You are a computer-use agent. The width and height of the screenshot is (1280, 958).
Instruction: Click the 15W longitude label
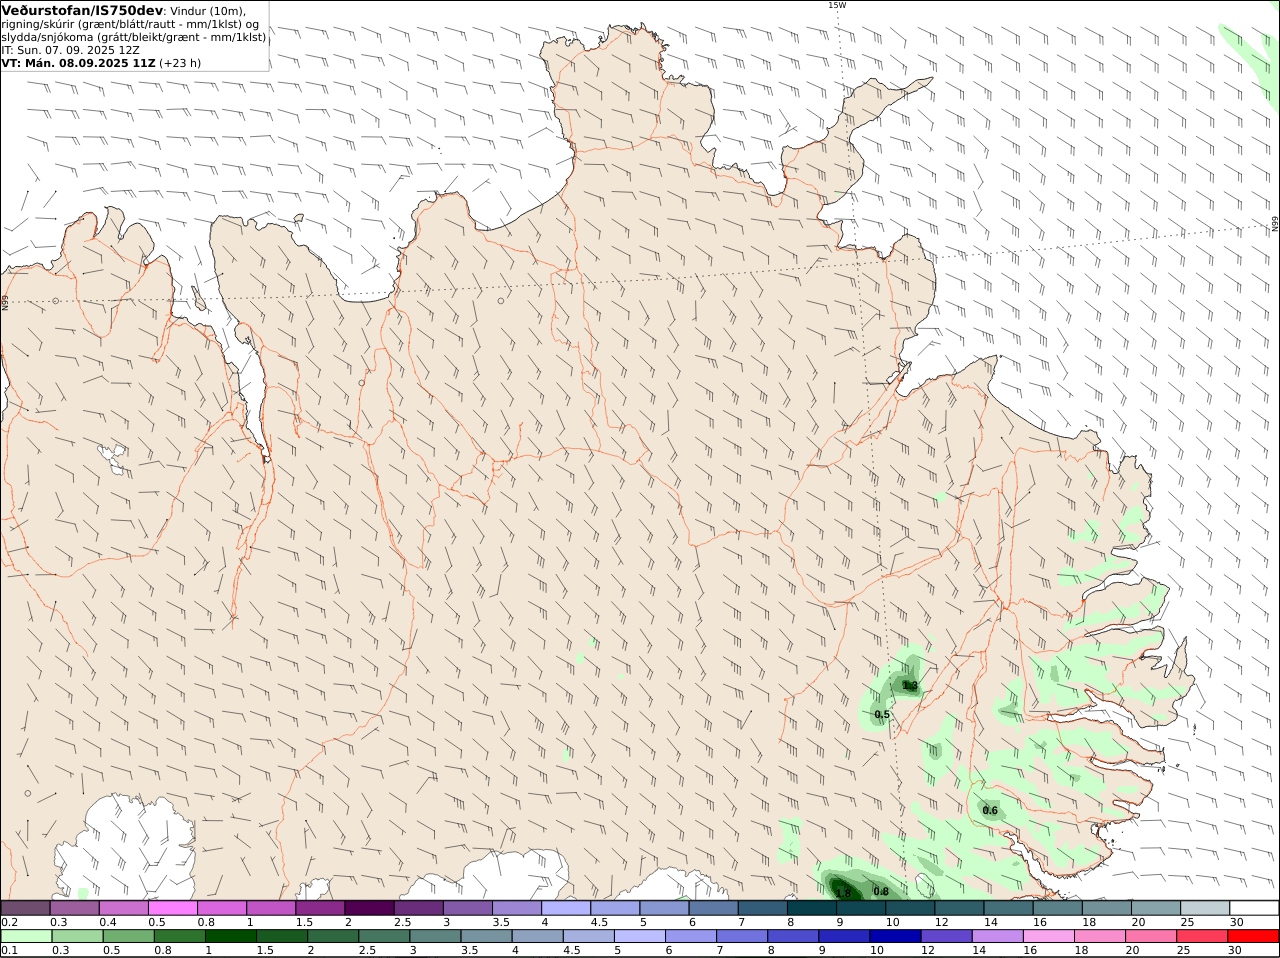point(837,5)
